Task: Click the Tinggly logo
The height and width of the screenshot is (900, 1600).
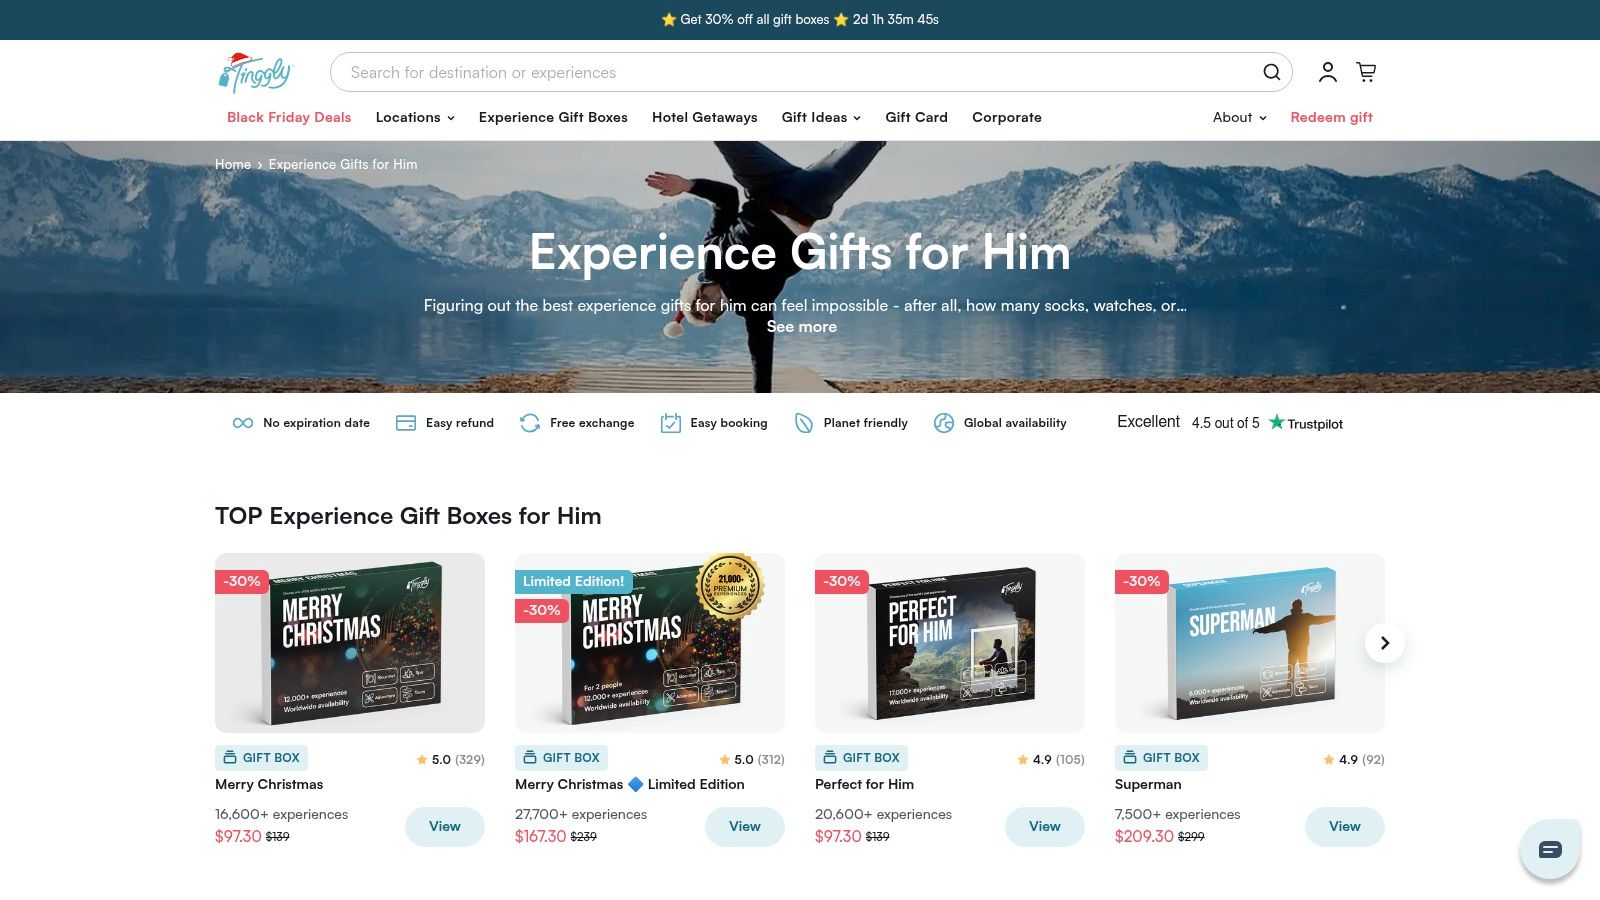Action: [255, 73]
